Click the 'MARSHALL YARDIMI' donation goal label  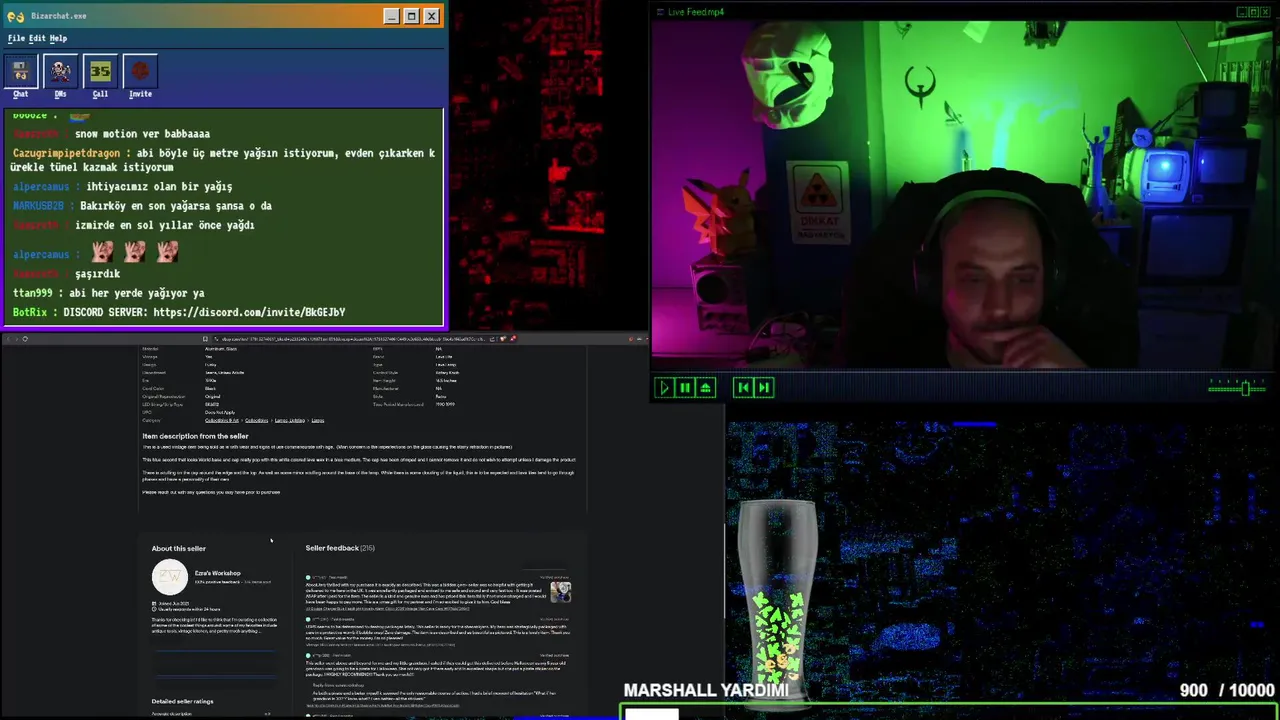click(706, 690)
